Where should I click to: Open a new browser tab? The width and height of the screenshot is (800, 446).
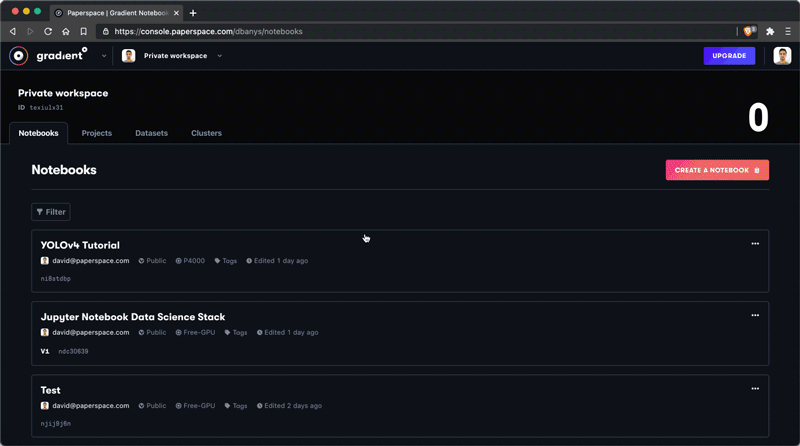pos(193,13)
